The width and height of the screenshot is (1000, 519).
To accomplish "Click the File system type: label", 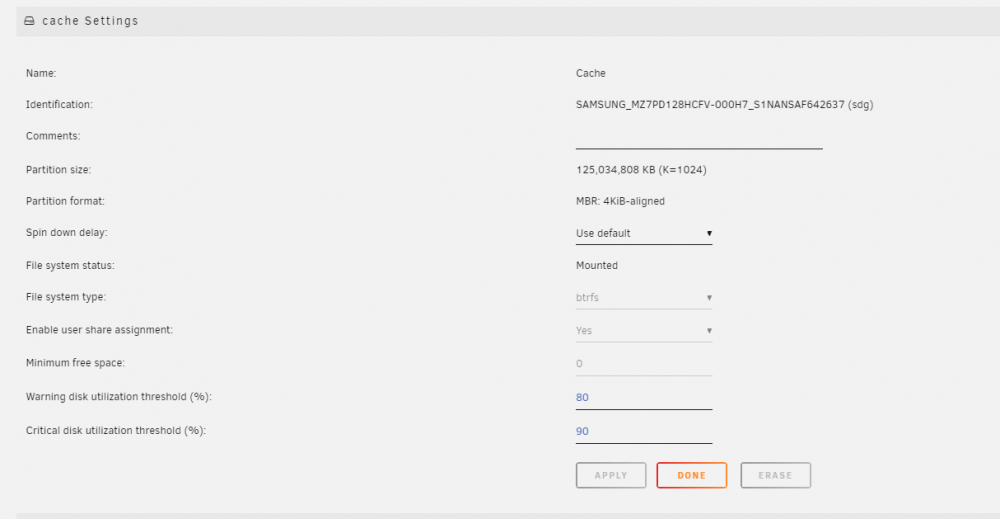I will coord(66,297).
